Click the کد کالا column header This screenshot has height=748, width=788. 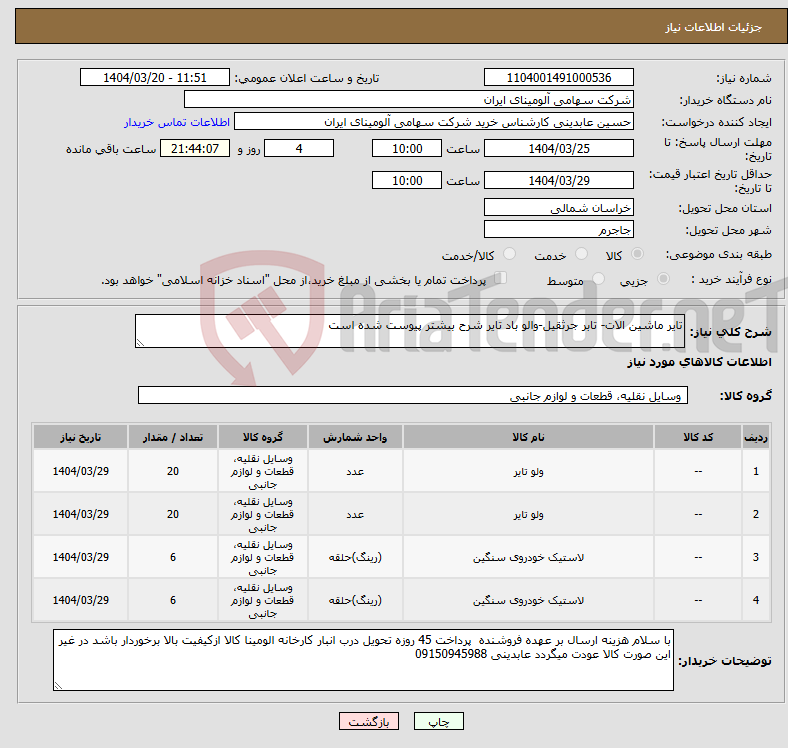click(x=698, y=437)
